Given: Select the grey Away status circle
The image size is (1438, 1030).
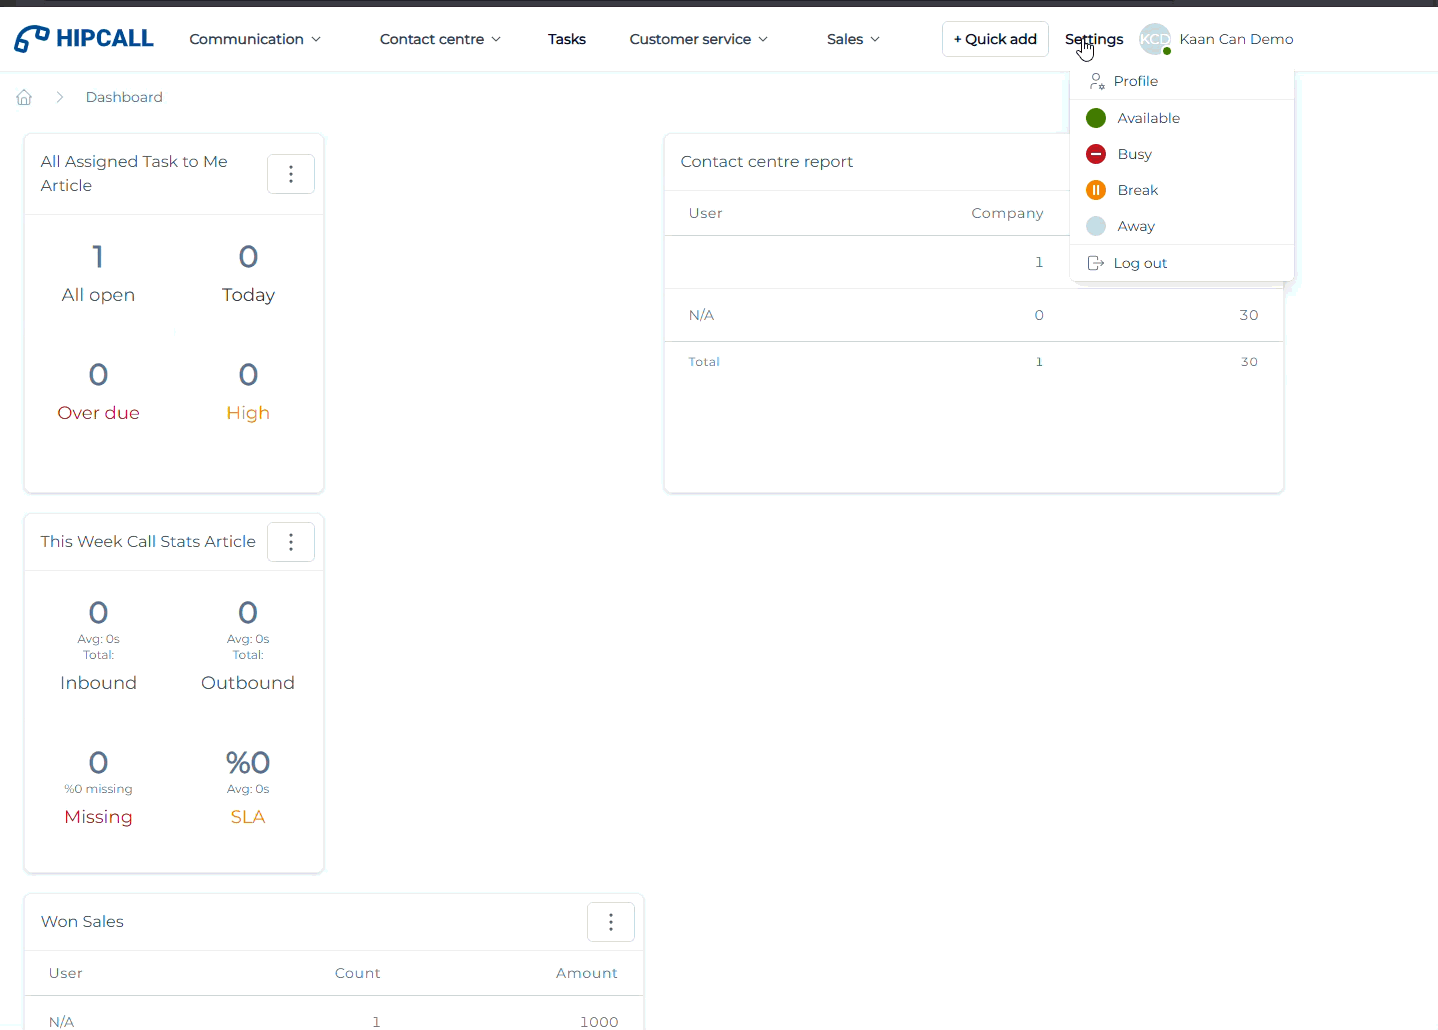Looking at the screenshot, I should pyautogui.click(x=1096, y=226).
